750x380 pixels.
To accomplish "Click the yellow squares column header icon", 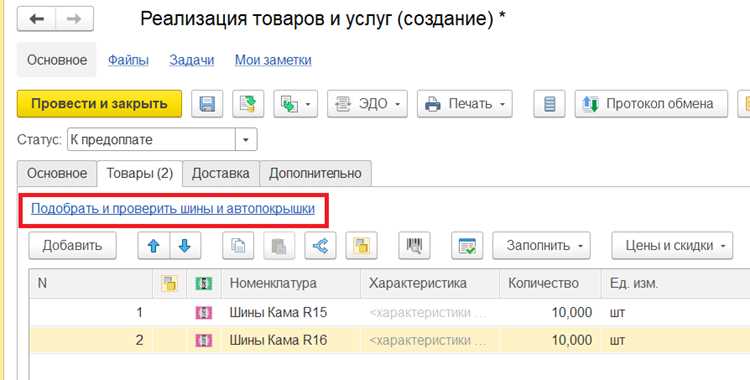I will point(169,283).
